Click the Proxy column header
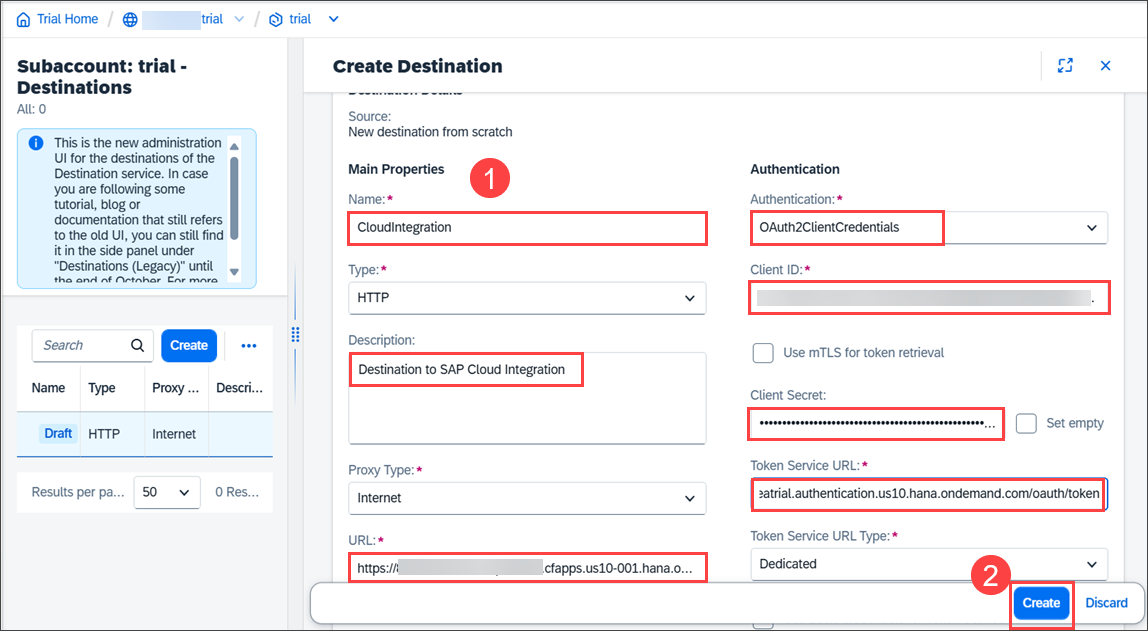The image size is (1148, 631). [x=176, y=388]
